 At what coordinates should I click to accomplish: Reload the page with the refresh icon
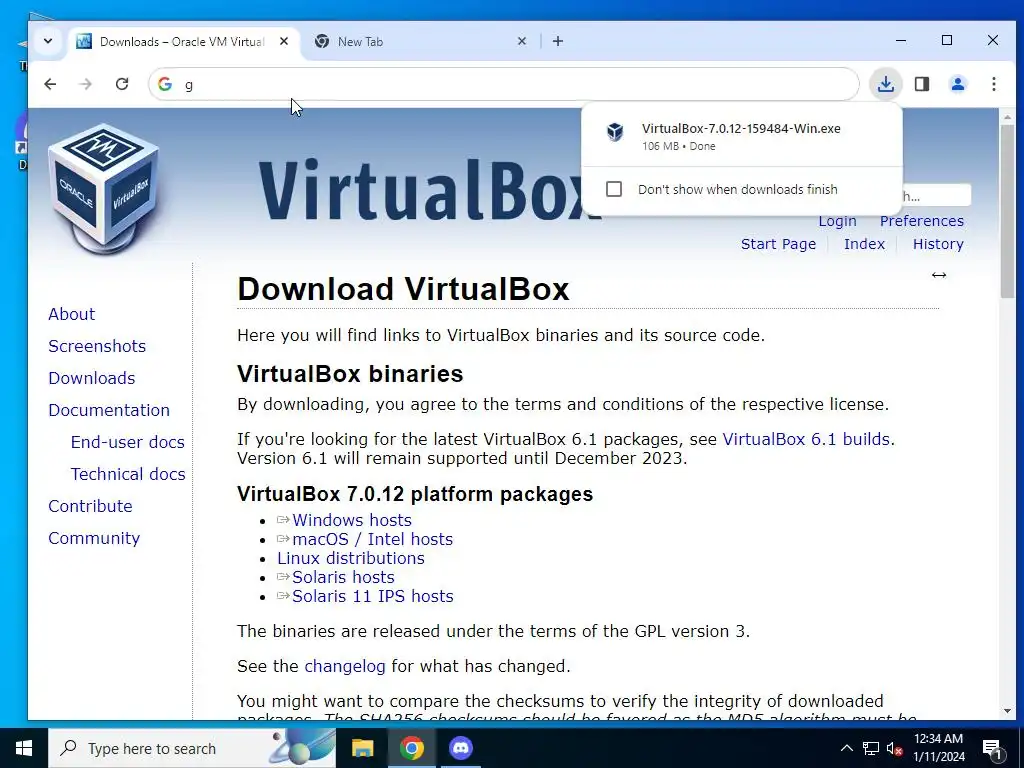tap(121, 84)
